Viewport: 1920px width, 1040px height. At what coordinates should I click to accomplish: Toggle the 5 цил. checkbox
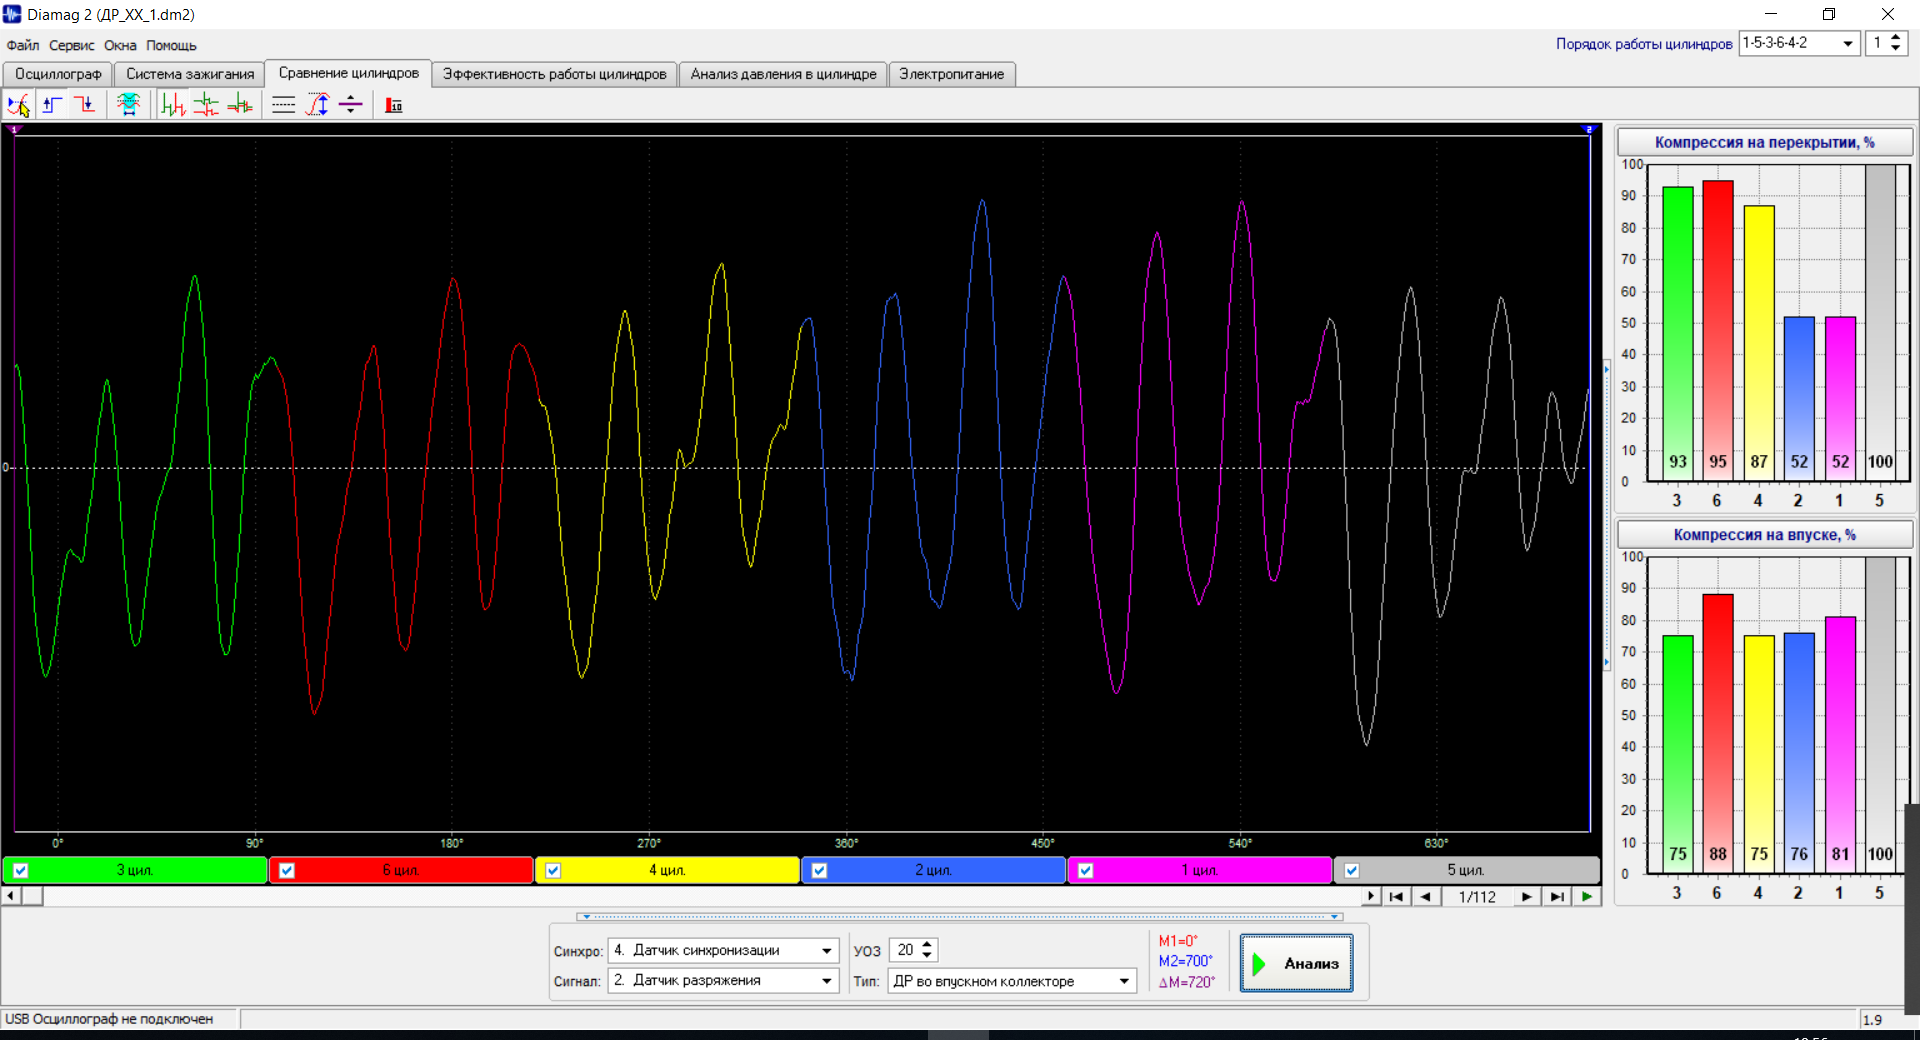click(x=1351, y=870)
